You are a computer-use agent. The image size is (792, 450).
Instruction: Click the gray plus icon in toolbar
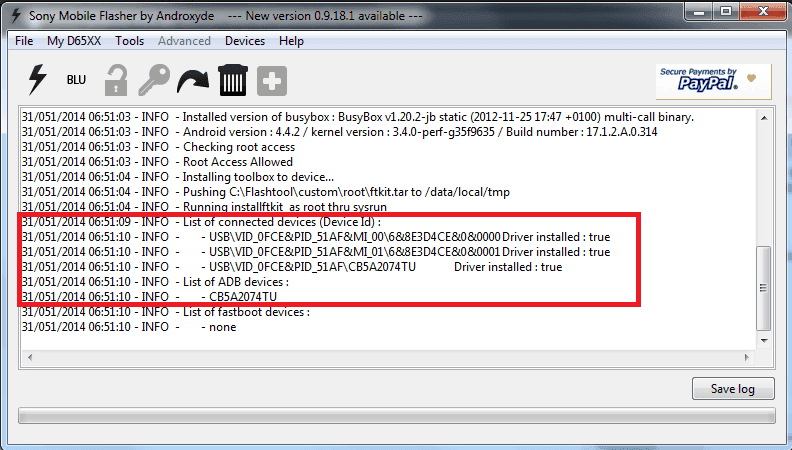[x=272, y=81]
